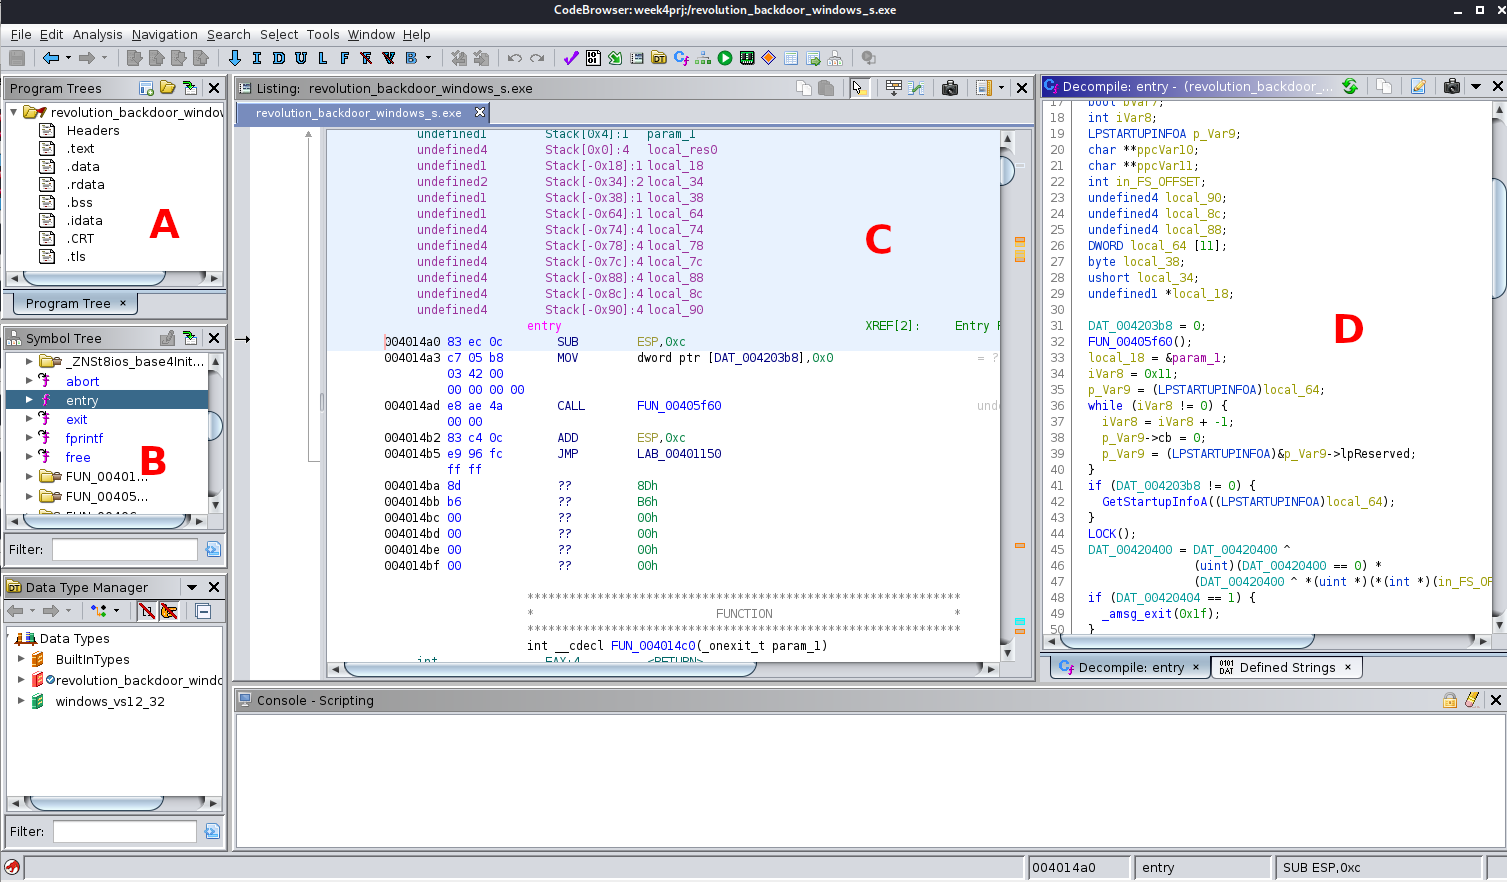This screenshot has height=882, width=1507.
Task: Expand the BuiltInTypes node
Action: pos(21,659)
